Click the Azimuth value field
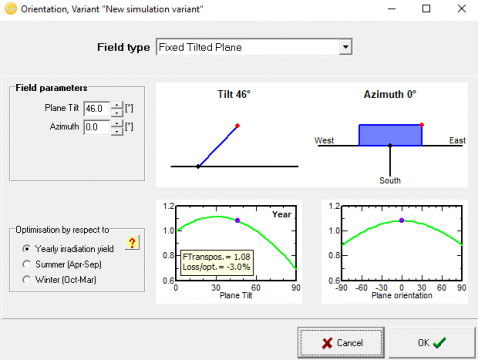The height and width of the screenshot is (360, 478). (x=97, y=127)
